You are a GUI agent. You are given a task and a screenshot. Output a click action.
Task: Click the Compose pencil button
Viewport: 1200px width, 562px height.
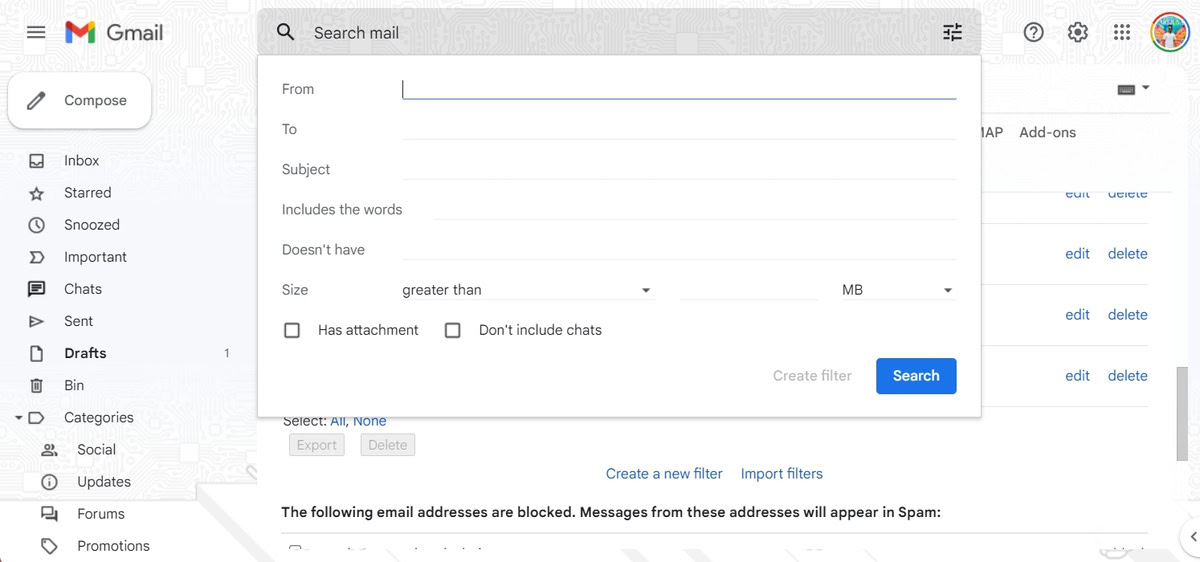(80, 100)
